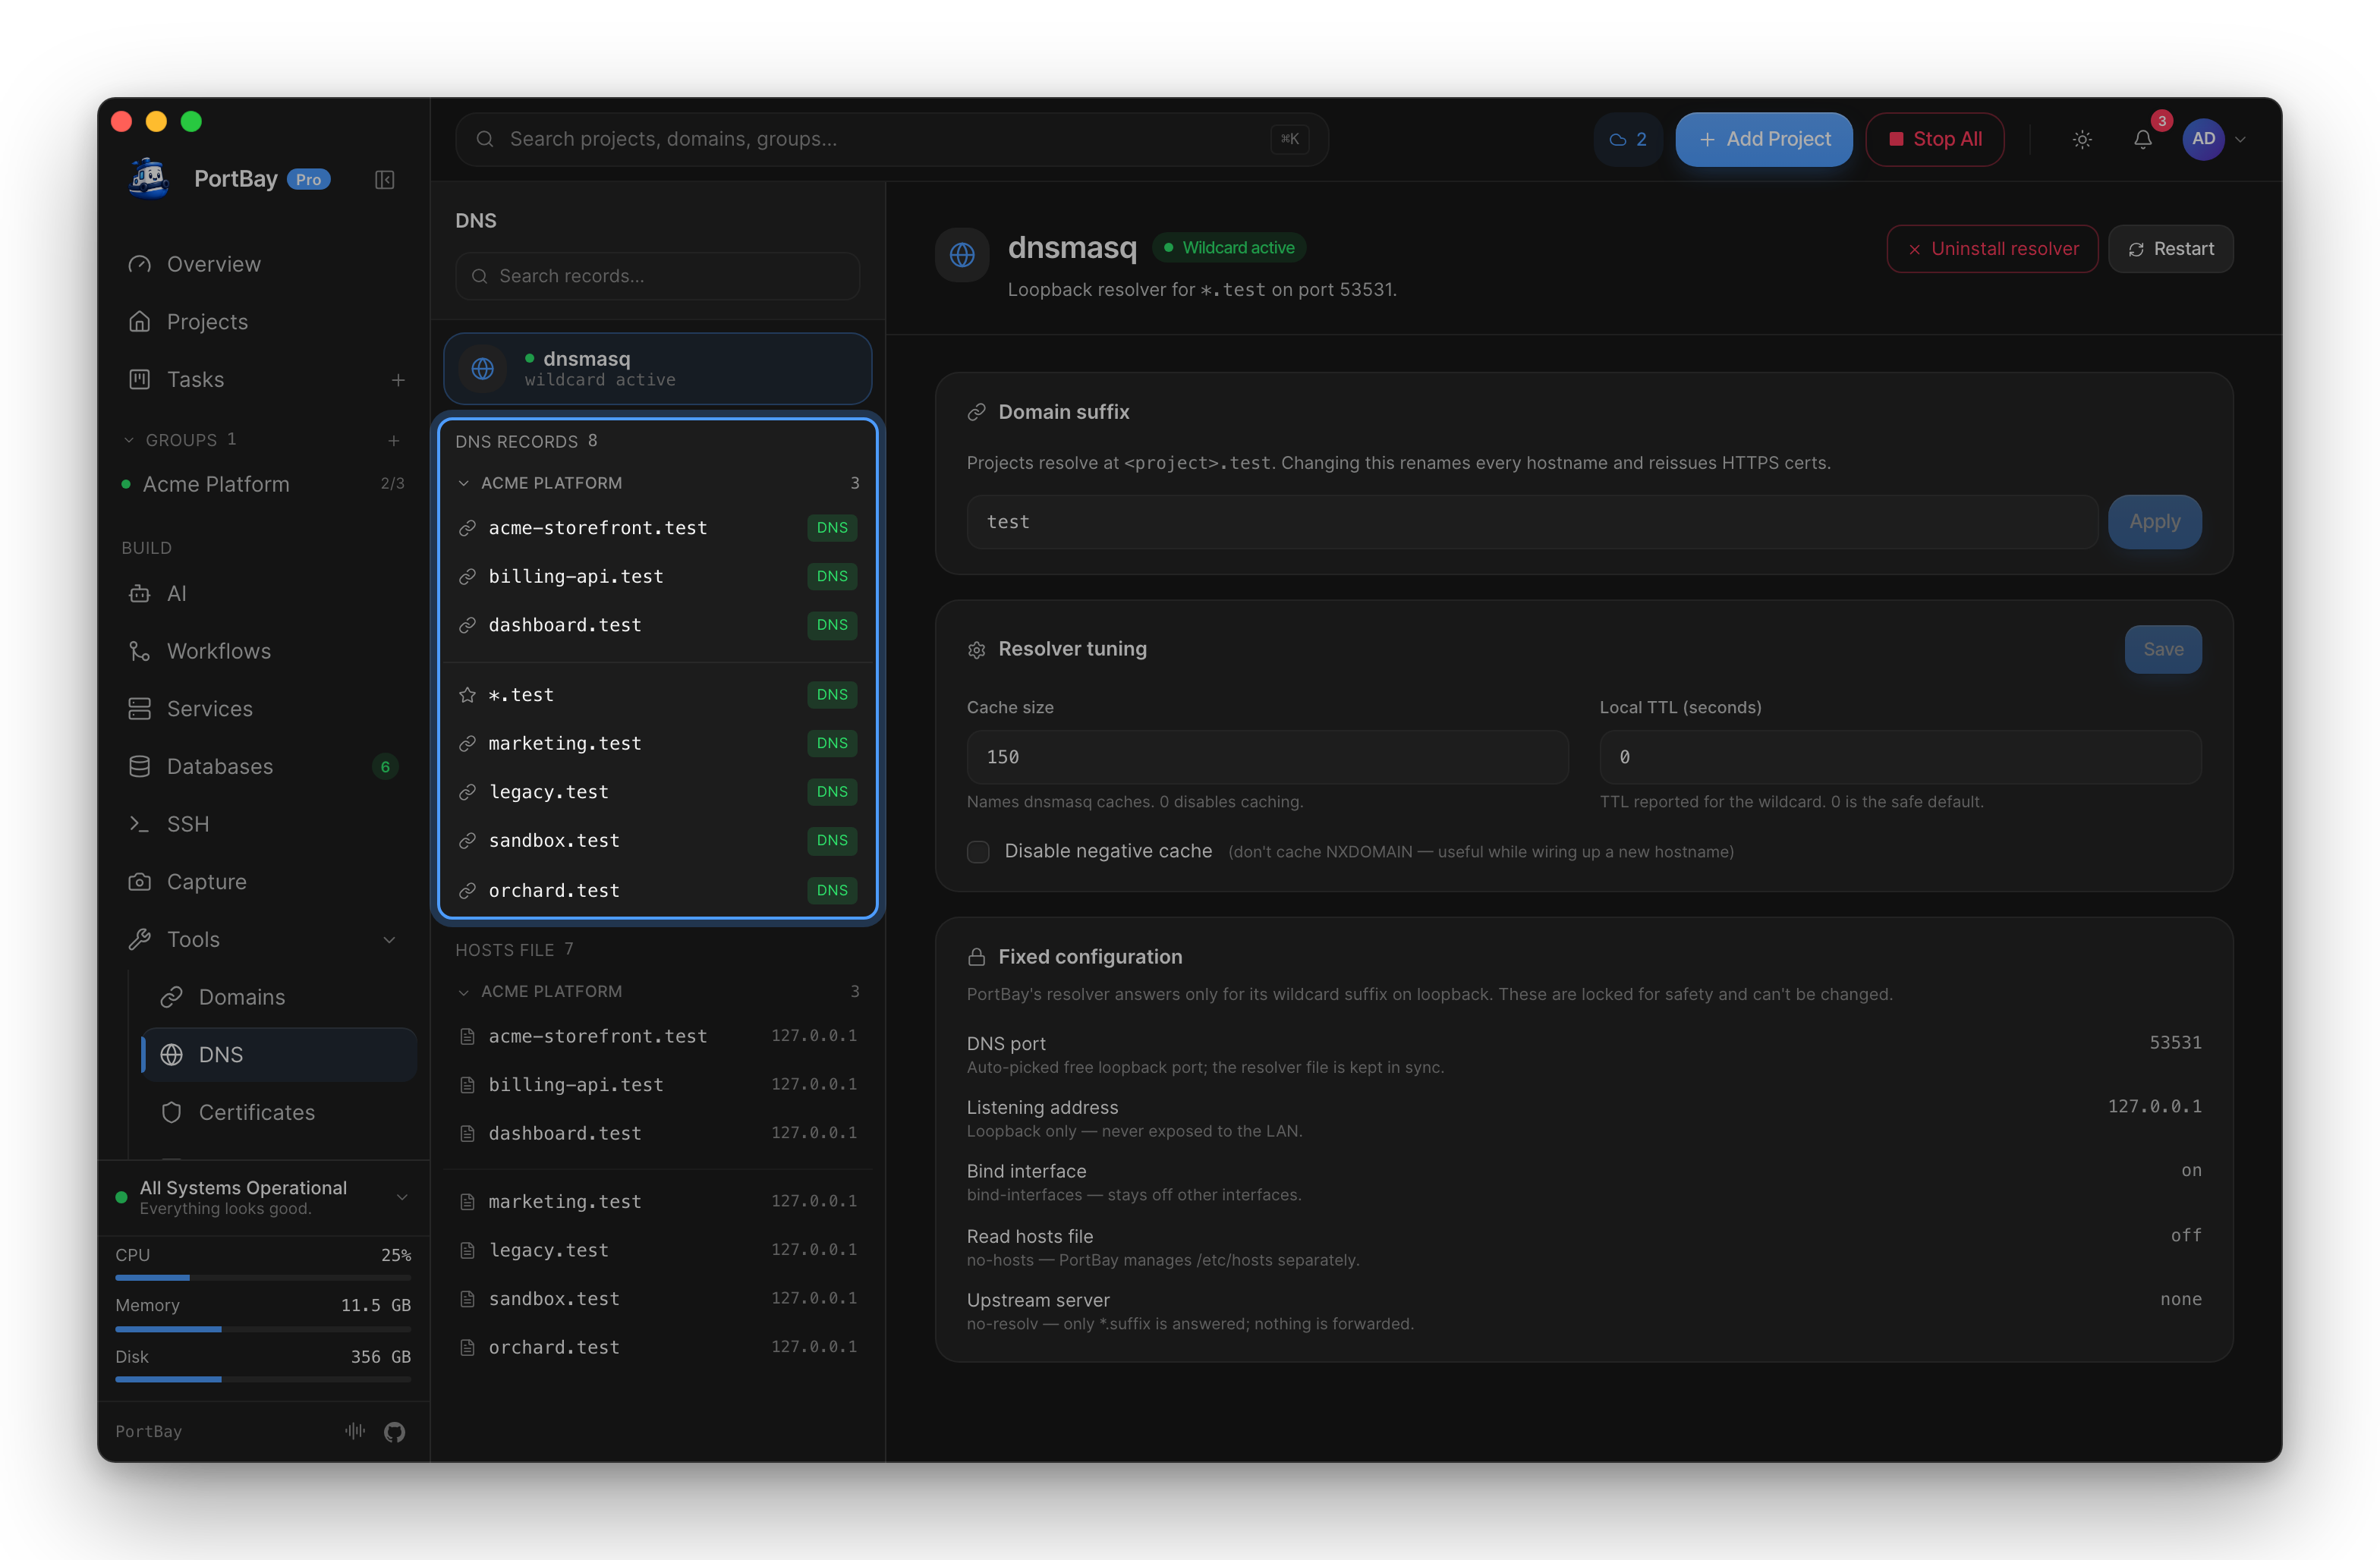Click the Cache size input field
Viewport: 2380px width, 1560px height.
(1267, 757)
